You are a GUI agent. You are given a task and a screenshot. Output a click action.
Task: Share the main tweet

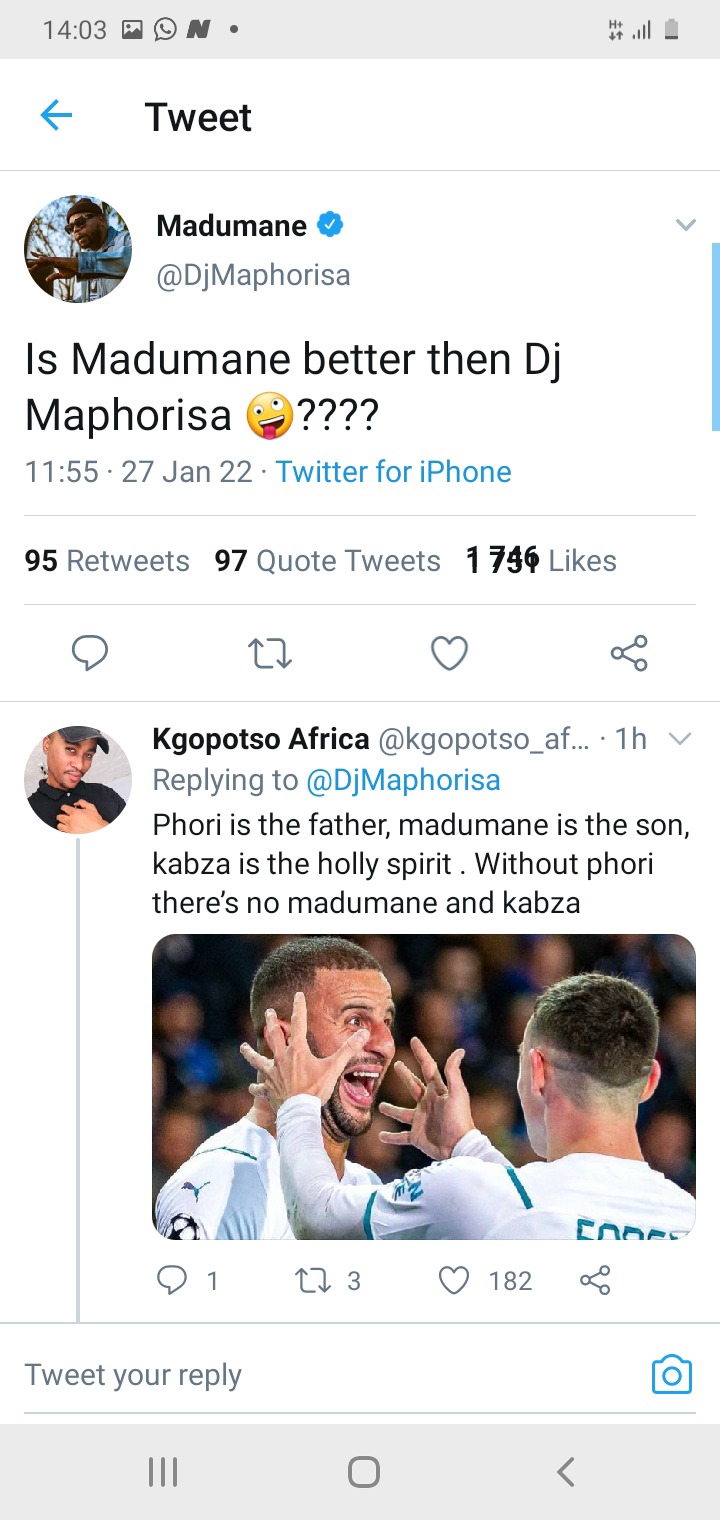(x=629, y=653)
